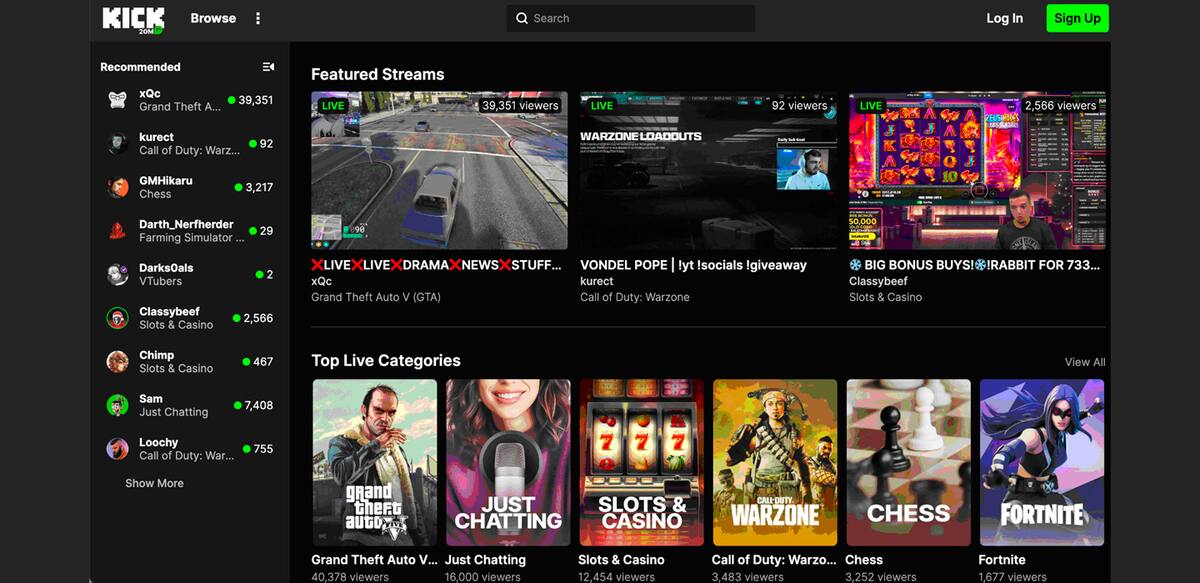1200x583 pixels.
Task: Open the Browse menu item
Action: (x=213, y=18)
